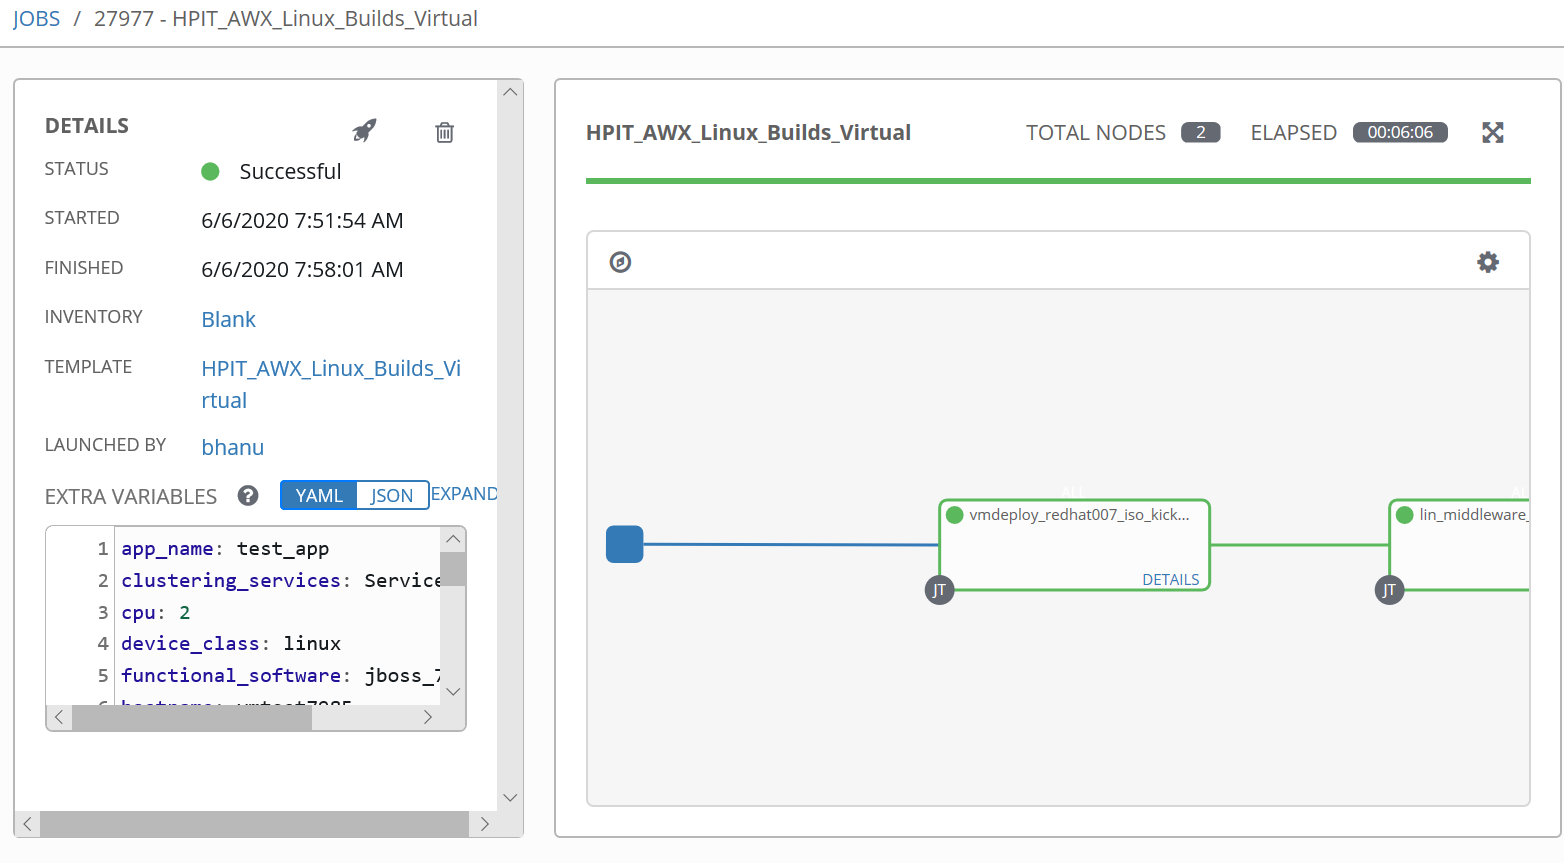Select the YAML view for extra variables
Viewport: 1564px width, 863px height.
coord(318,494)
